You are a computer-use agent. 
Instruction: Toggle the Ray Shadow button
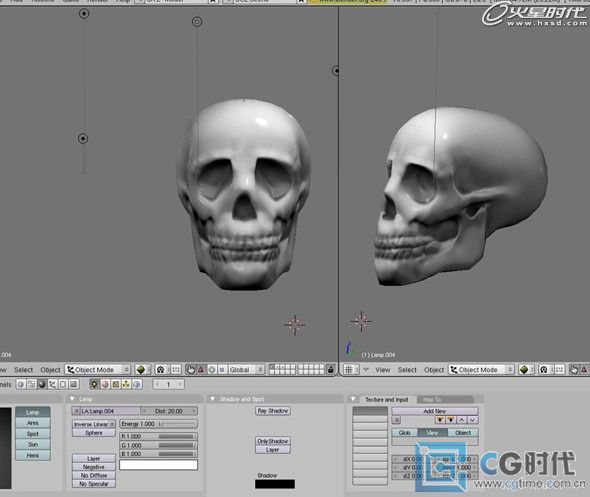click(x=273, y=411)
